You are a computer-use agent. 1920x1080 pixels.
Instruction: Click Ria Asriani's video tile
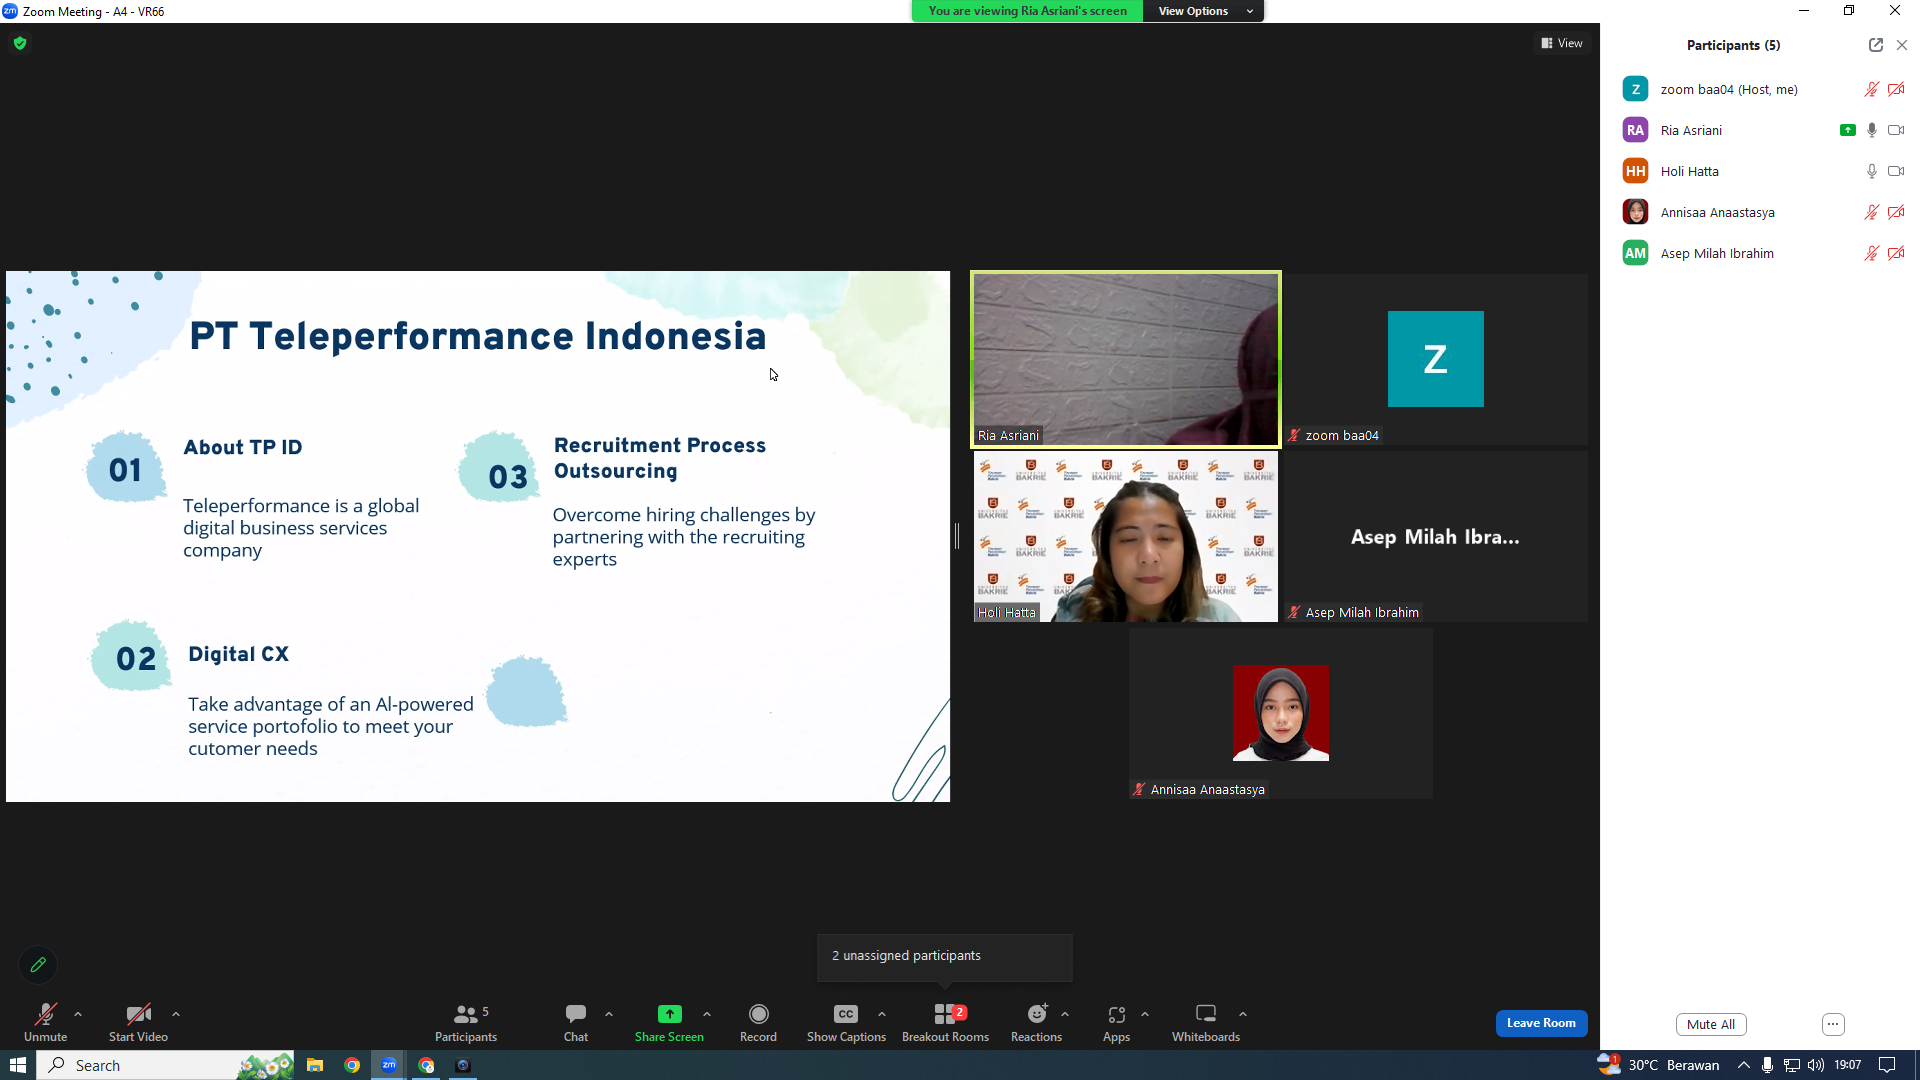(x=1126, y=359)
